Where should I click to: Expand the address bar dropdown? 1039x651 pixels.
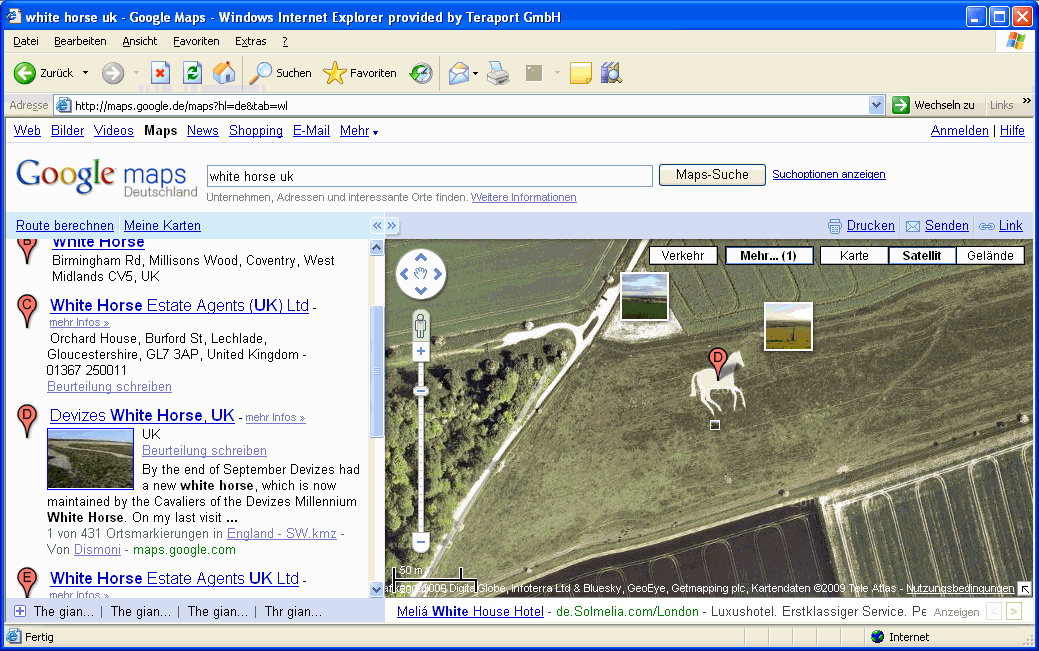877,105
